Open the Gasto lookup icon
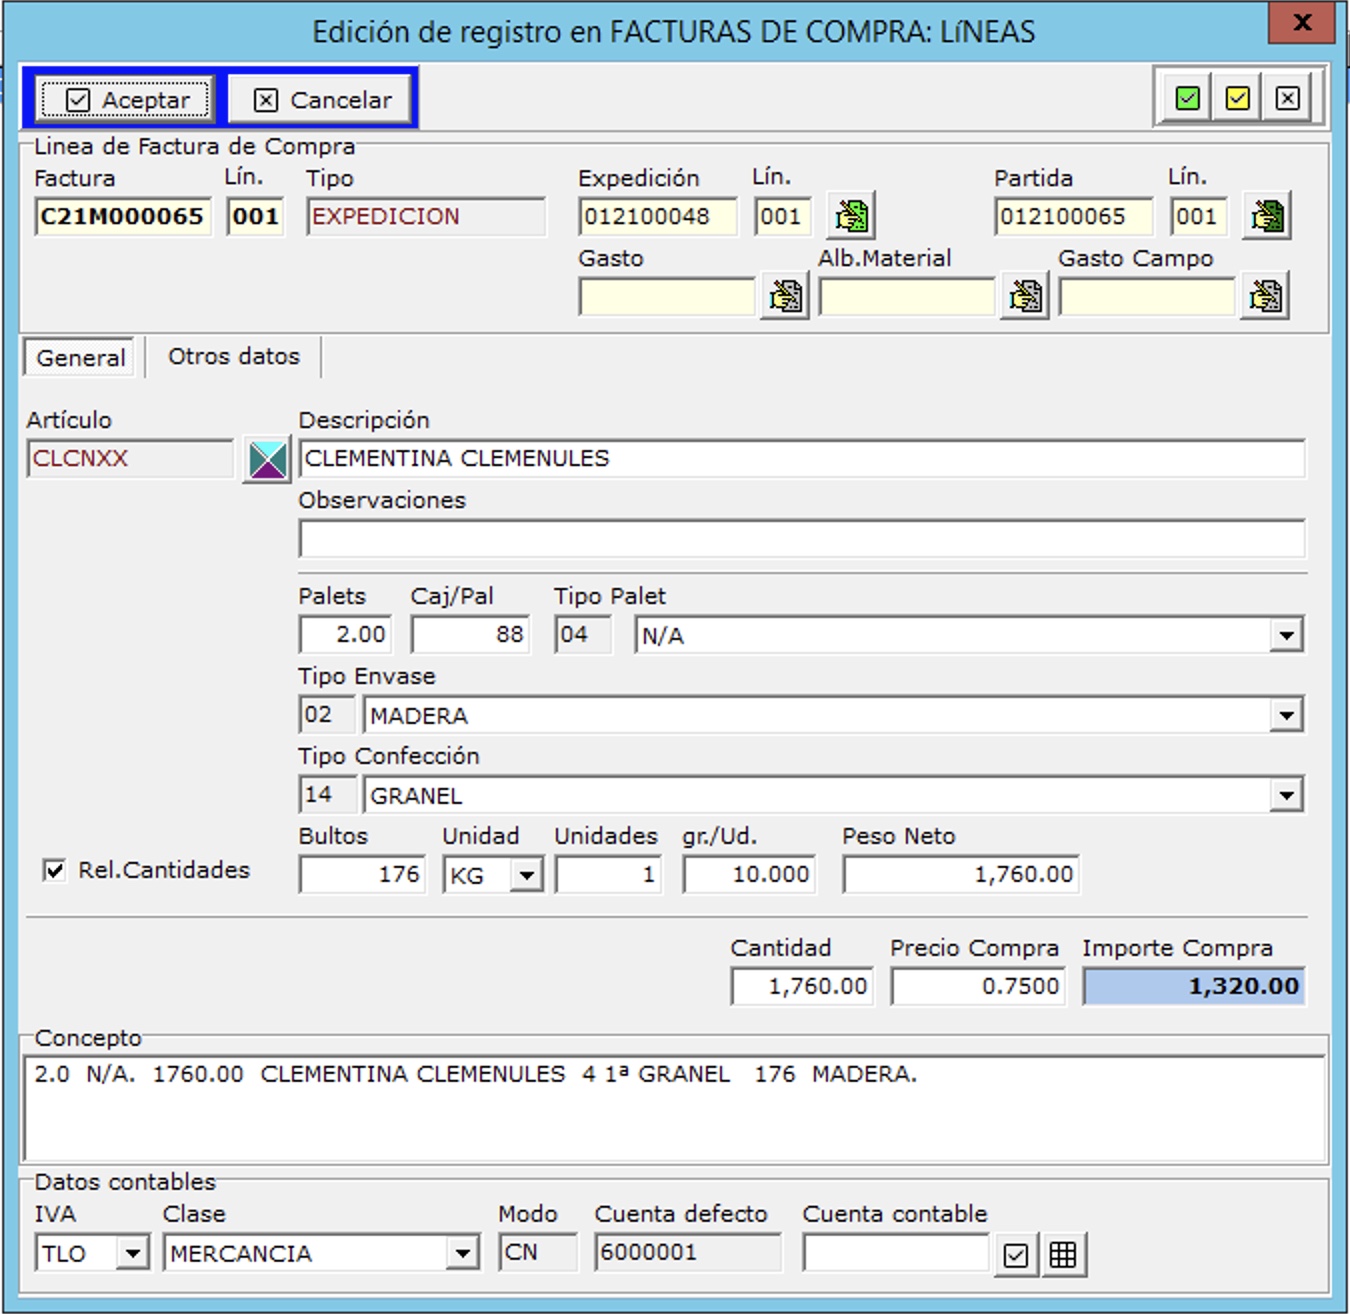The height and width of the screenshot is (1314, 1350). (785, 296)
